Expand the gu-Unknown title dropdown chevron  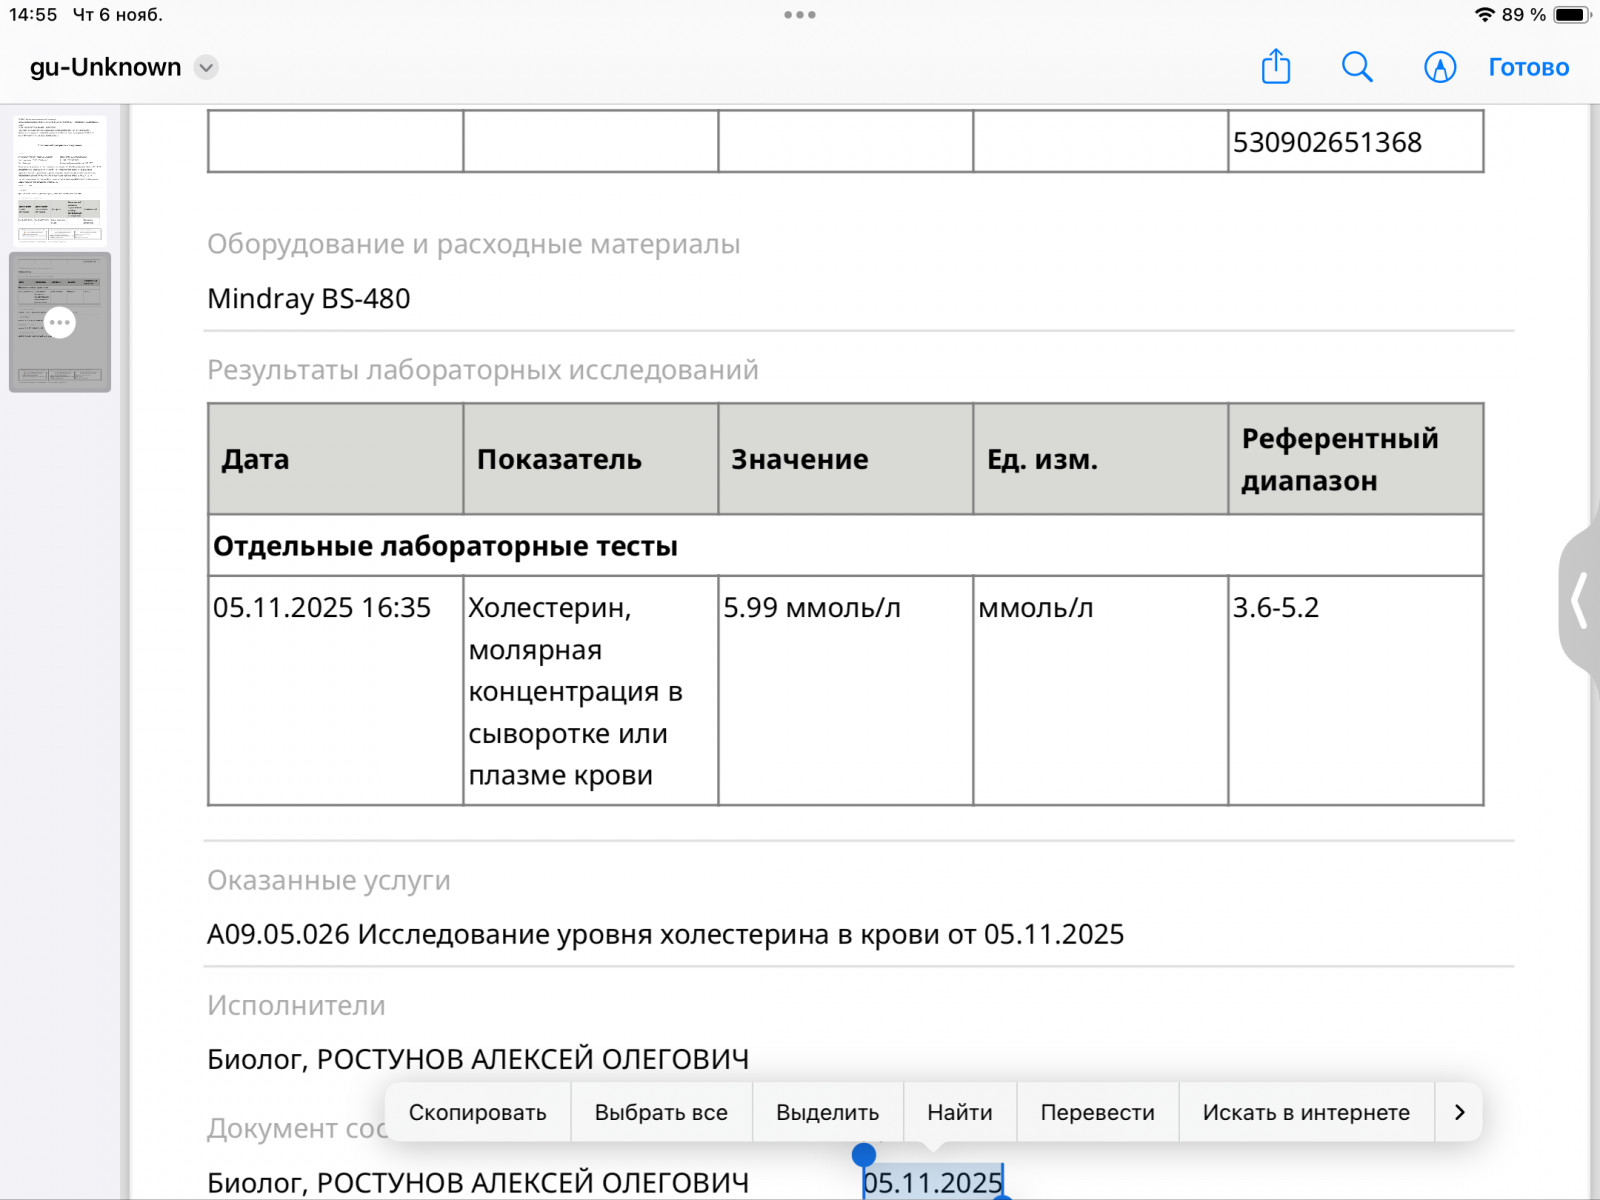coord(206,67)
